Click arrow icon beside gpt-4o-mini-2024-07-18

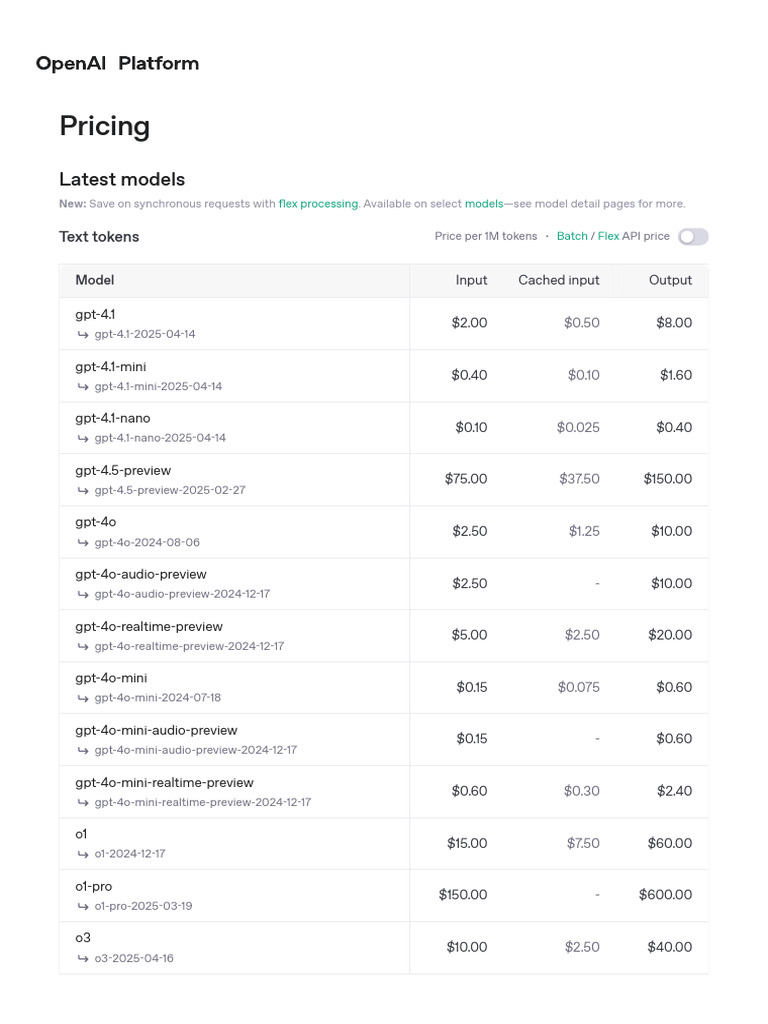[83, 698]
